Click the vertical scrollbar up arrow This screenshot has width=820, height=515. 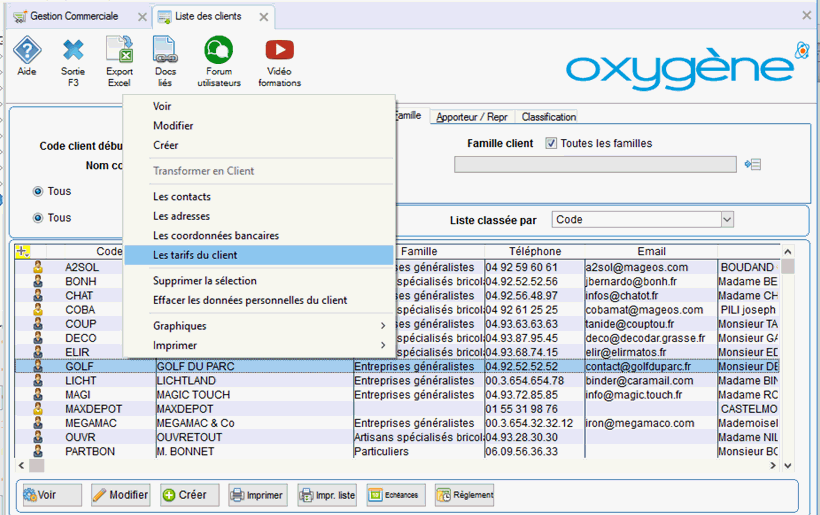pos(788,251)
